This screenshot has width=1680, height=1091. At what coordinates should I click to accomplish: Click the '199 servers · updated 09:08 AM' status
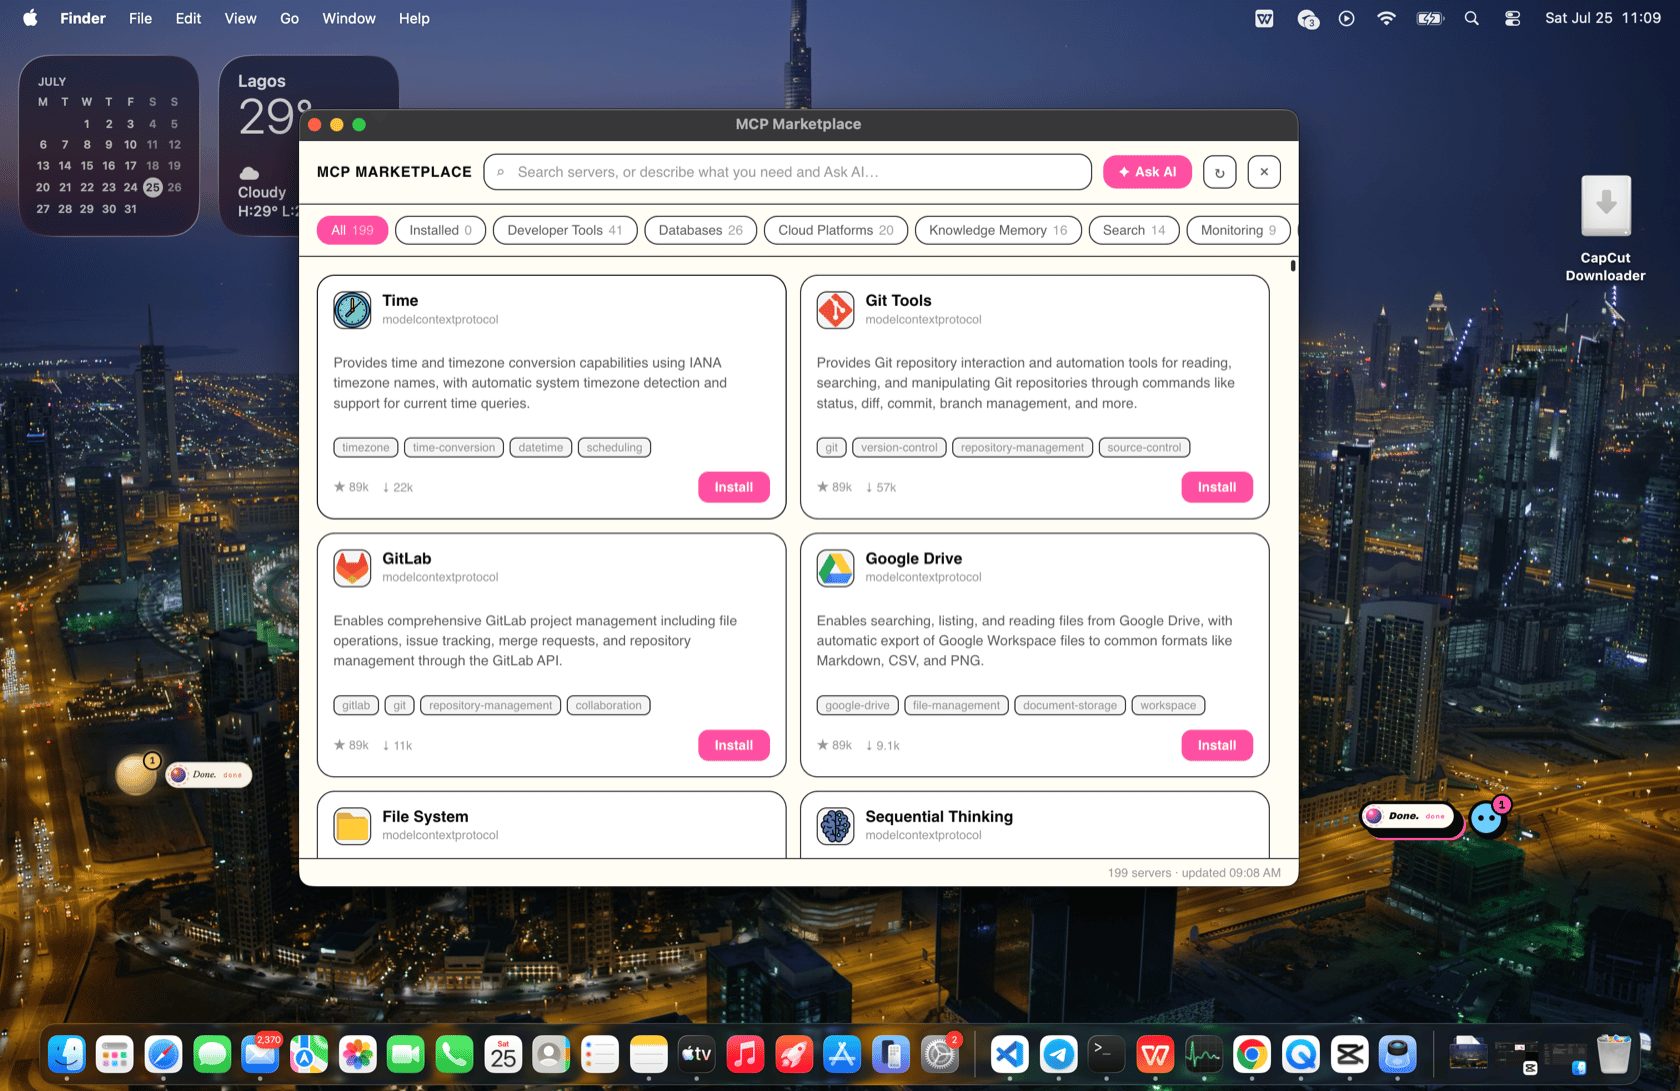1194,873
